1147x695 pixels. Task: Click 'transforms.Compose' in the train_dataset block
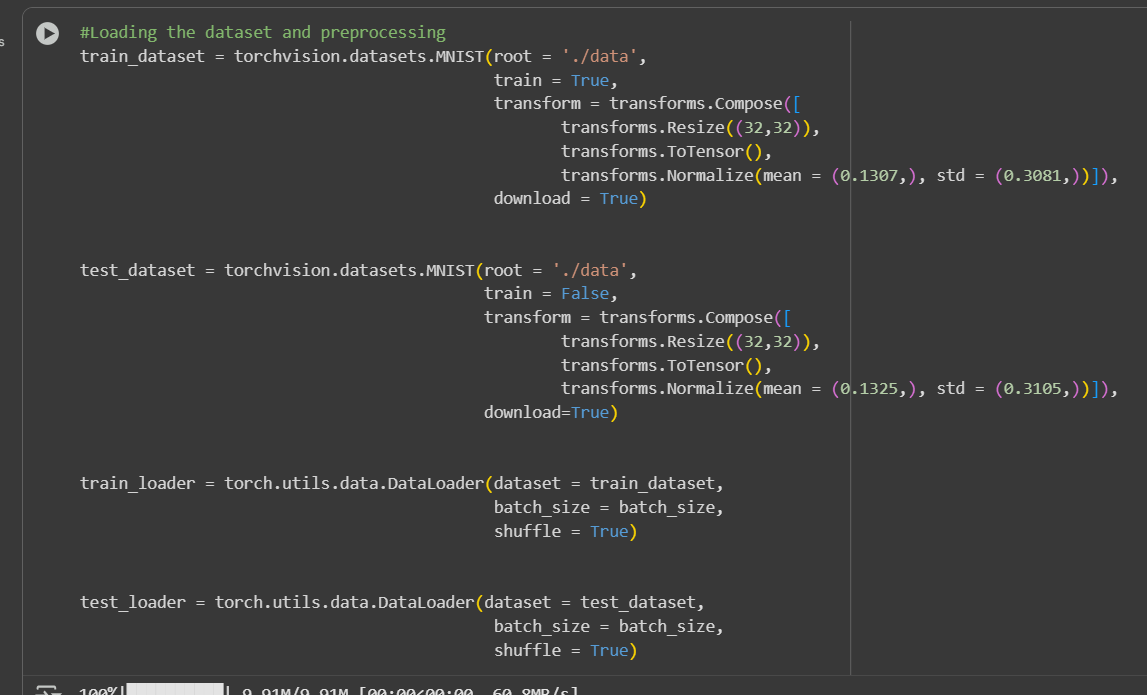pos(696,104)
